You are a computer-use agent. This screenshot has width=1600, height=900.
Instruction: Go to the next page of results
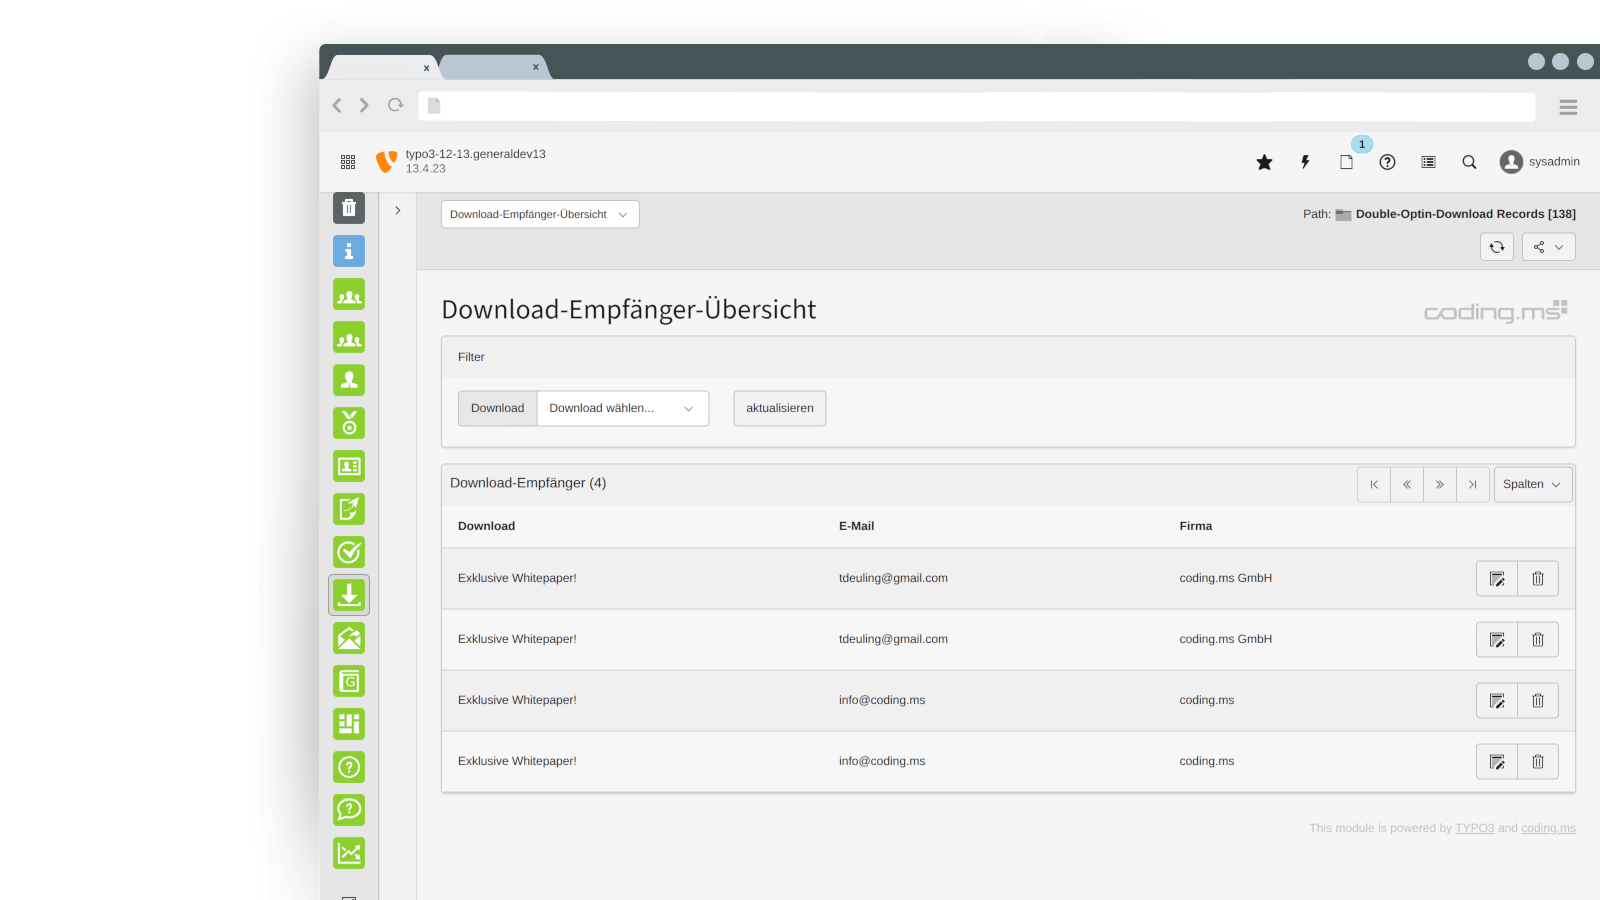coord(1440,484)
